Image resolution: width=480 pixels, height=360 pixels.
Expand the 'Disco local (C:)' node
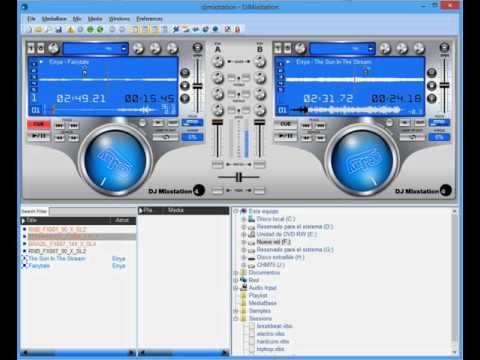243,219
